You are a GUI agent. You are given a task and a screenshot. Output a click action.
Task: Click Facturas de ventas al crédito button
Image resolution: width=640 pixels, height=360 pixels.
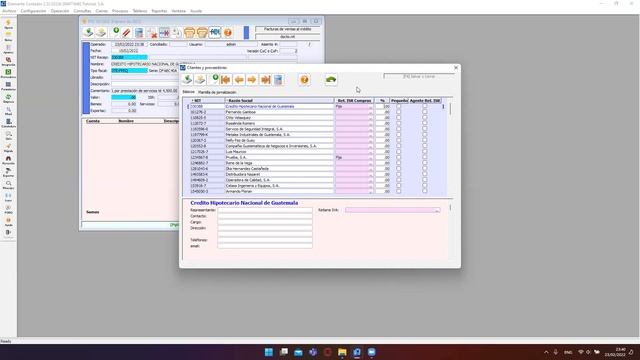287,29
